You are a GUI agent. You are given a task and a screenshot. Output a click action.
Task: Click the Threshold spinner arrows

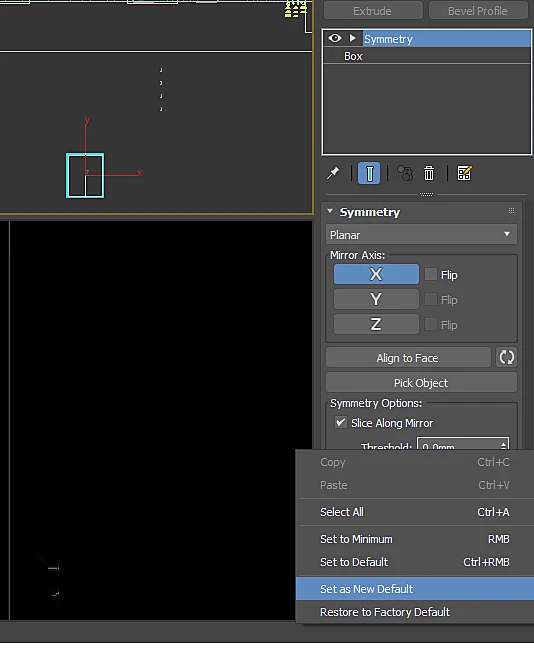pyautogui.click(x=503, y=445)
